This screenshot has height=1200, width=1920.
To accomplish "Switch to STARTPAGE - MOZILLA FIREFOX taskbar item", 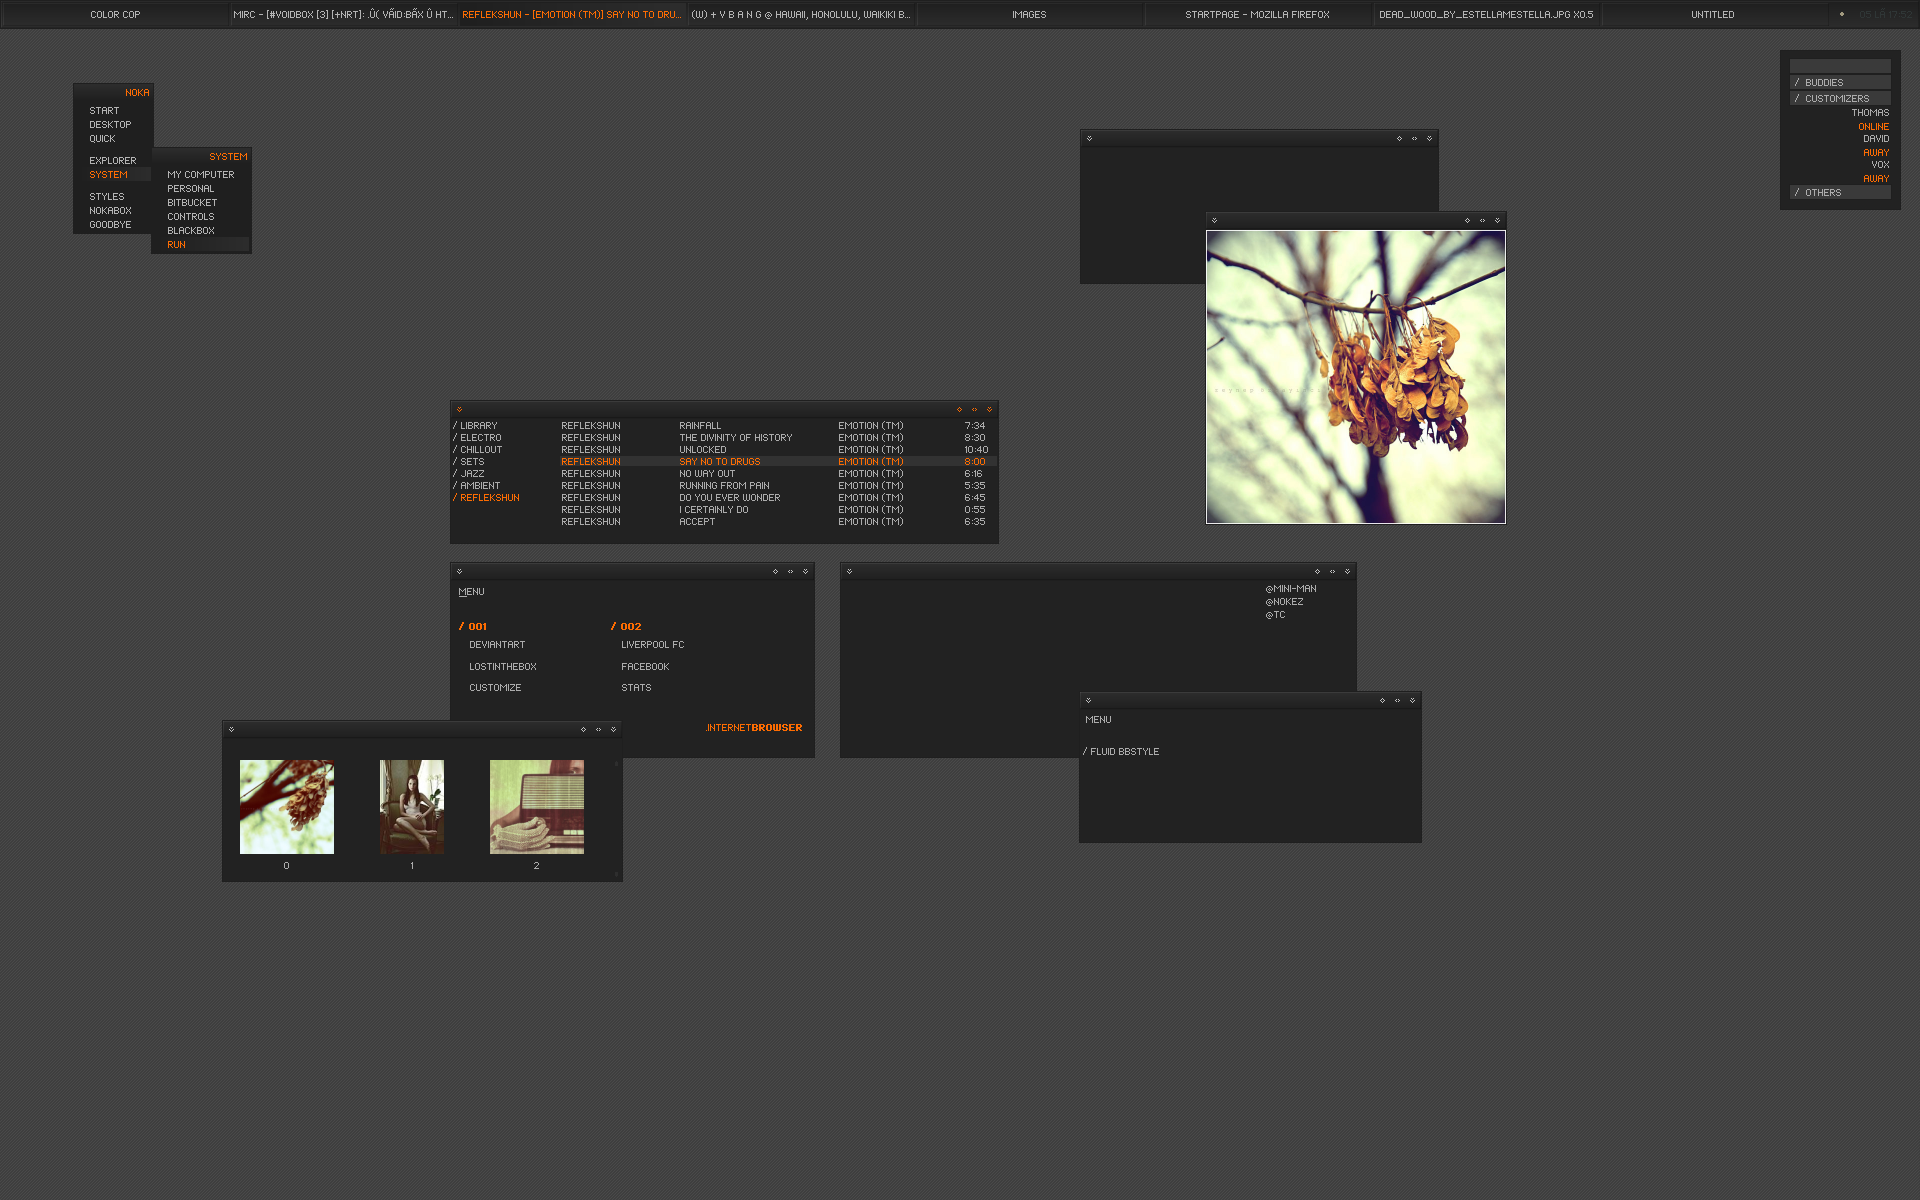I will (x=1258, y=14).
